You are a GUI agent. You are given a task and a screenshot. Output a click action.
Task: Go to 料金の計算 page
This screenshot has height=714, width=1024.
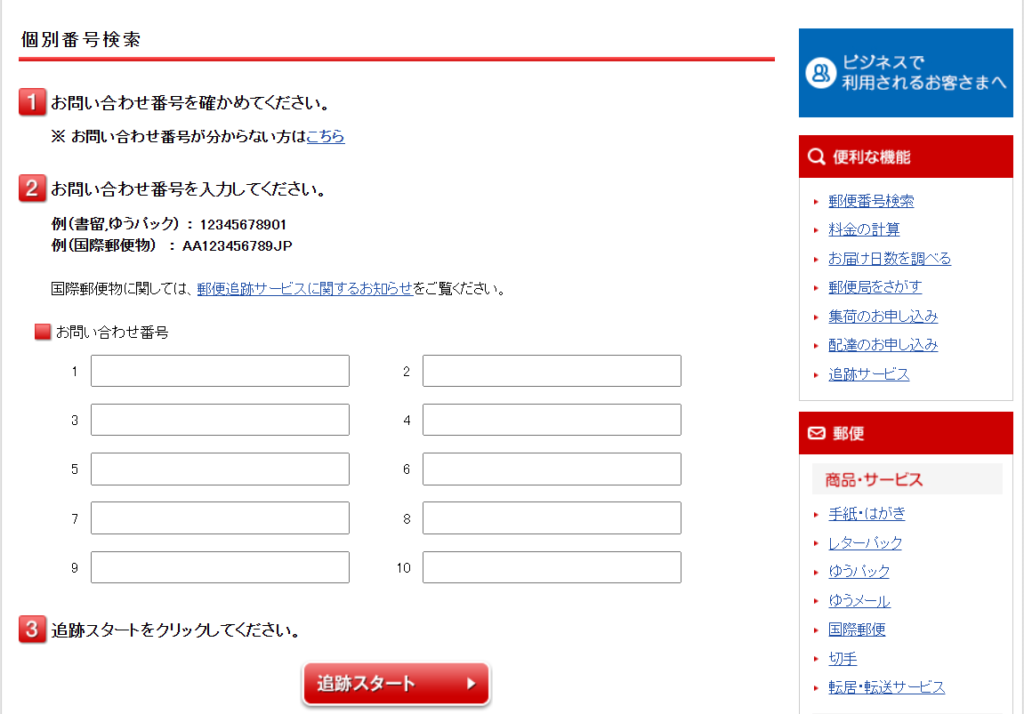863,229
